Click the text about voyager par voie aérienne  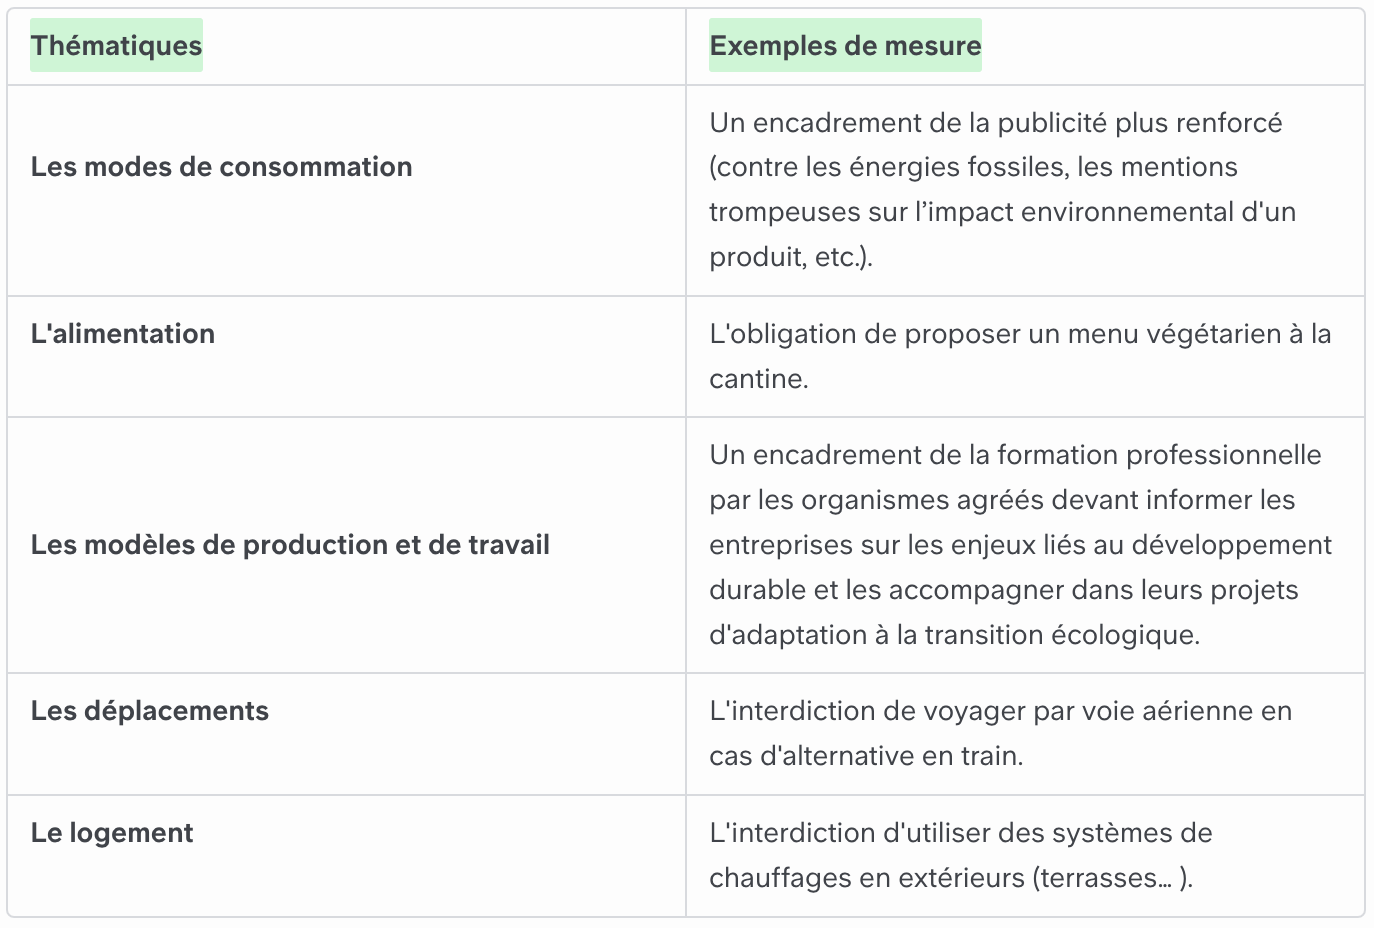point(1000,733)
